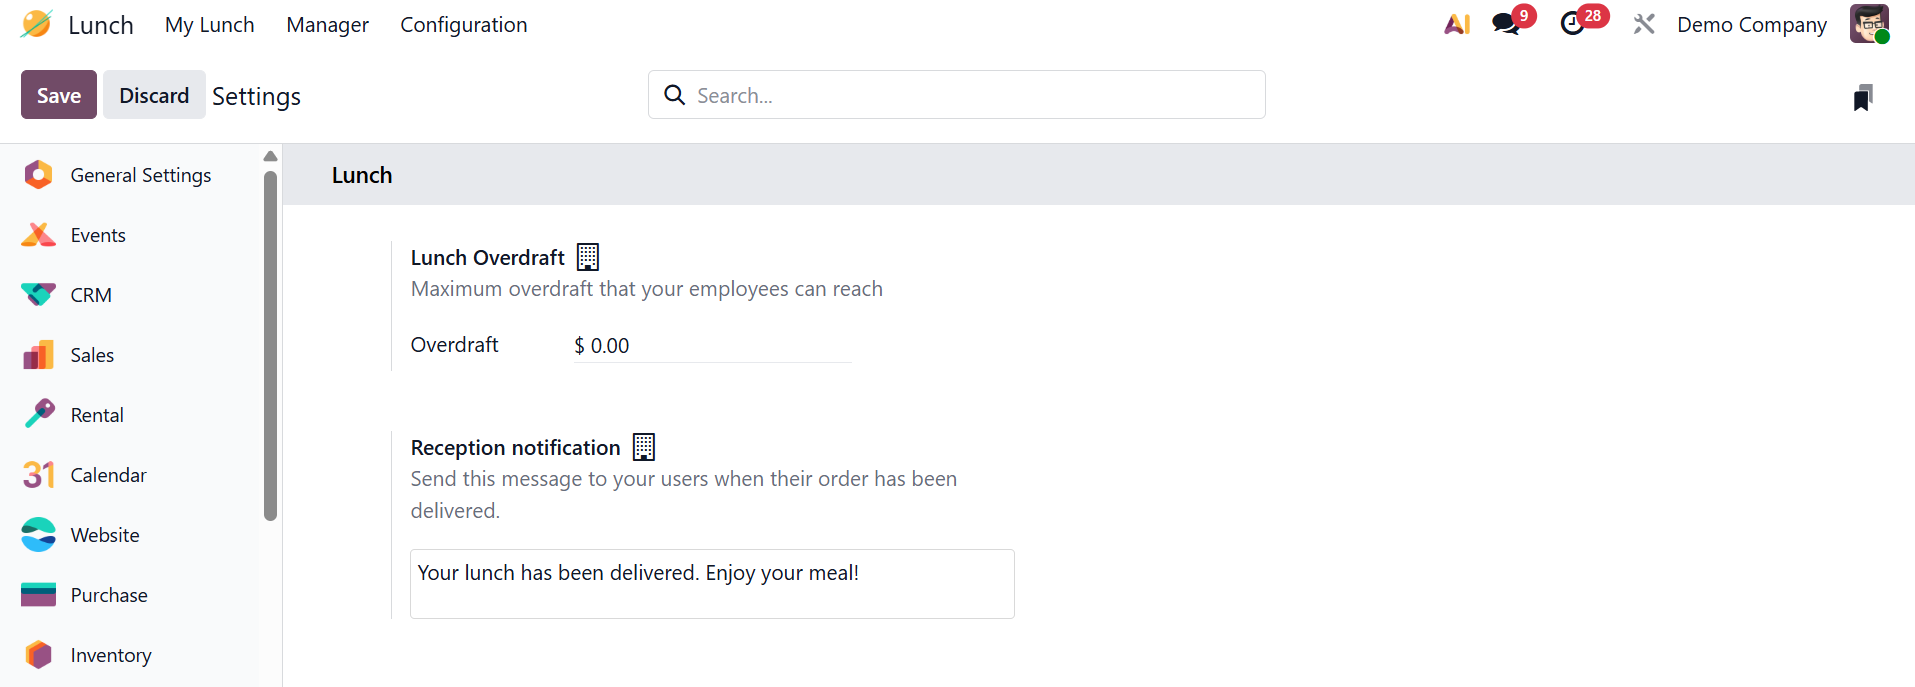The width and height of the screenshot is (1915, 687).
Task: Click the Overdraft amount field
Action: tap(712, 346)
